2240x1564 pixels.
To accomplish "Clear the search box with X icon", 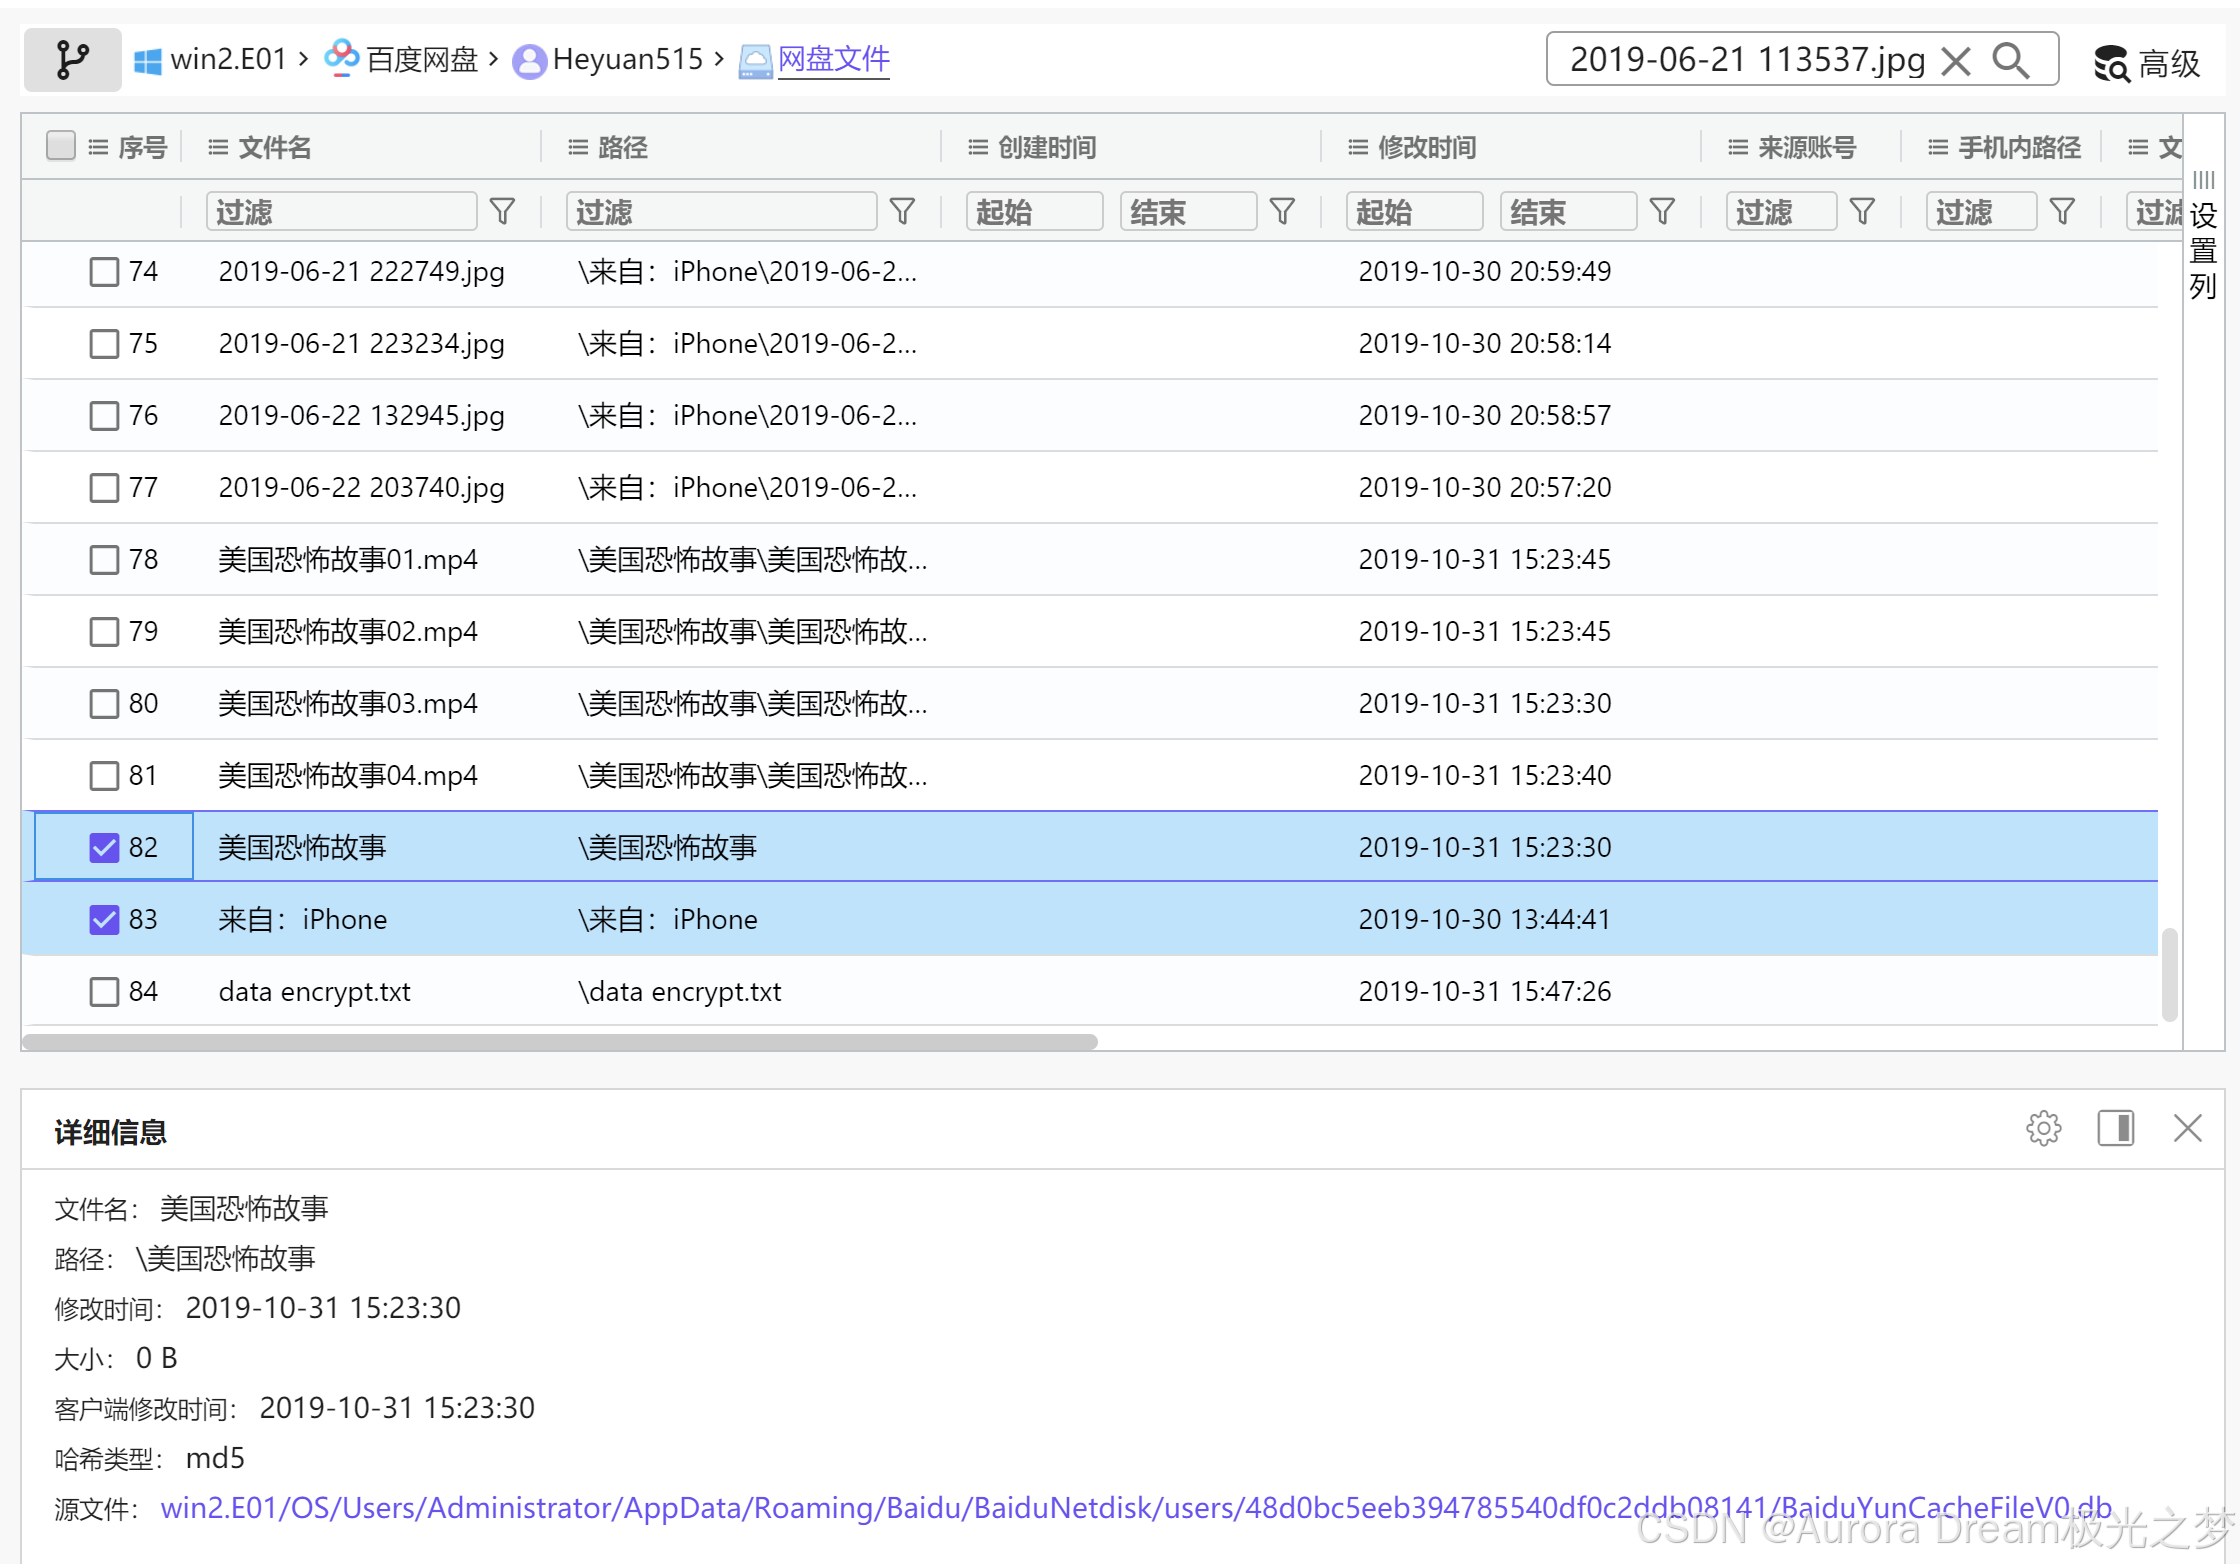I will coord(1956,60).
